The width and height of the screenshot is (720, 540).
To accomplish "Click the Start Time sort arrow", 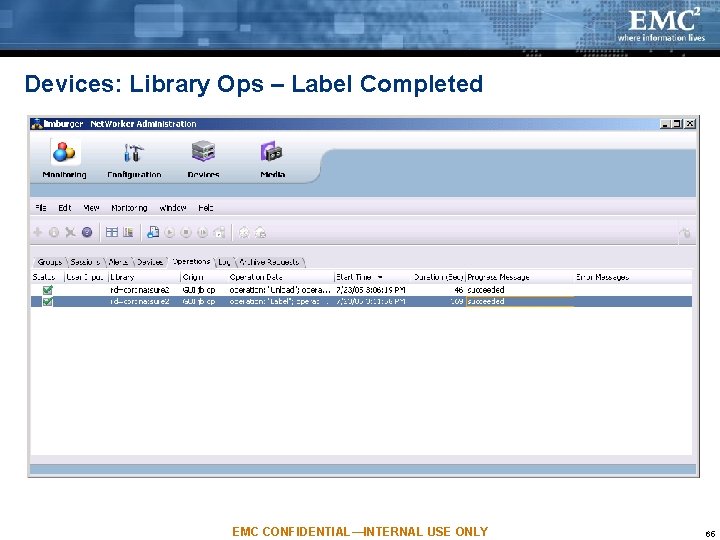I will 380,277.
